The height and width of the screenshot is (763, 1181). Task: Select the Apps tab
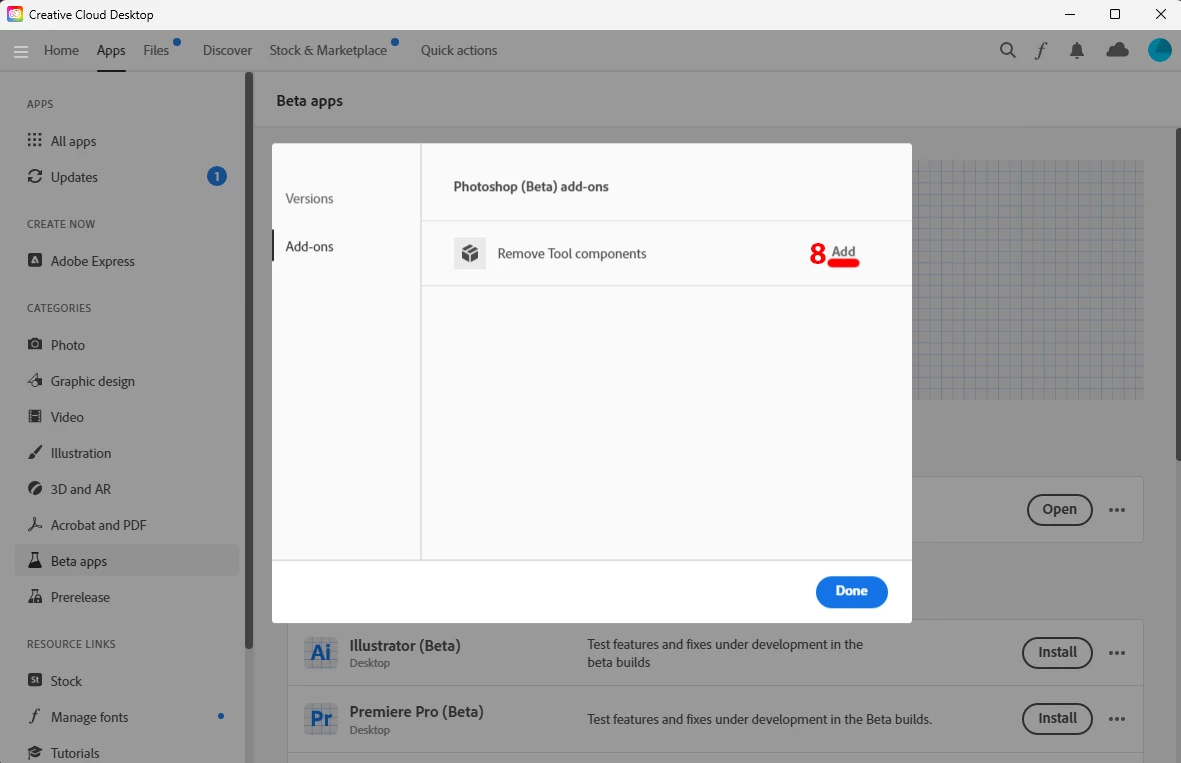[x=111, y=50]
